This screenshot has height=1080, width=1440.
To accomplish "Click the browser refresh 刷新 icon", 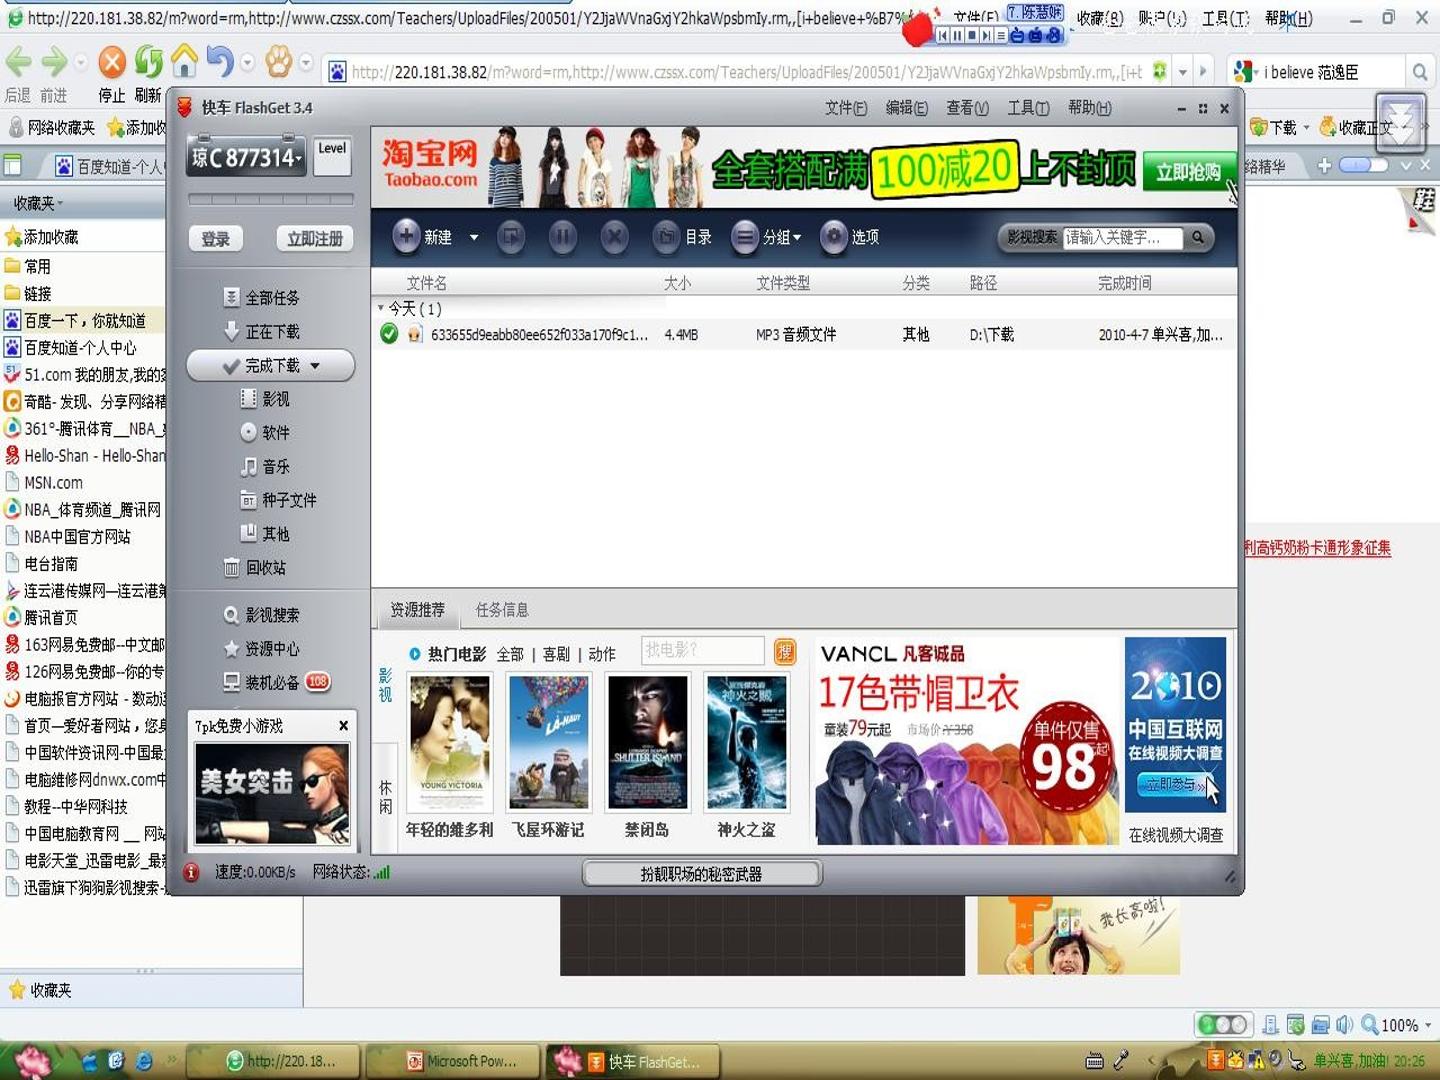I will 148,62.
